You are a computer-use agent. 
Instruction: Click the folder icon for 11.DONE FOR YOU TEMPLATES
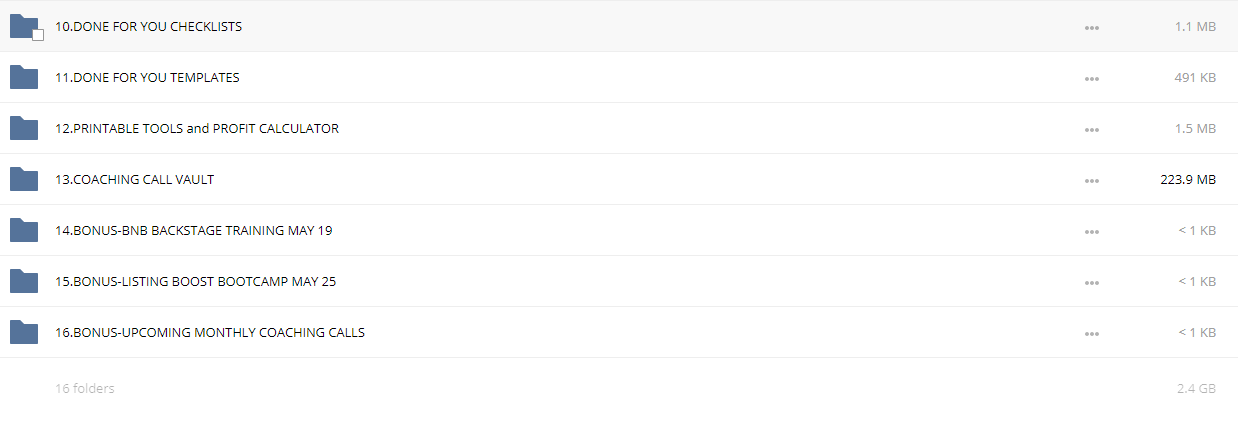click(x=23, y=77)
